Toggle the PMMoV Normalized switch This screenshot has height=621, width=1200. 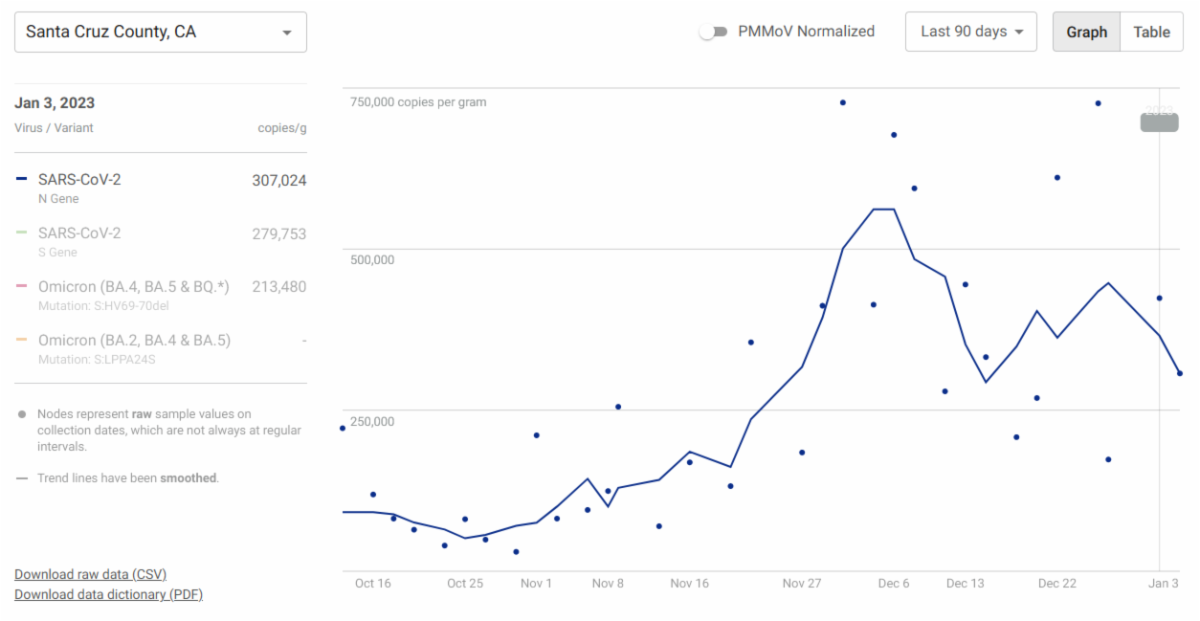pyautogui.click(x=712, y=32)
